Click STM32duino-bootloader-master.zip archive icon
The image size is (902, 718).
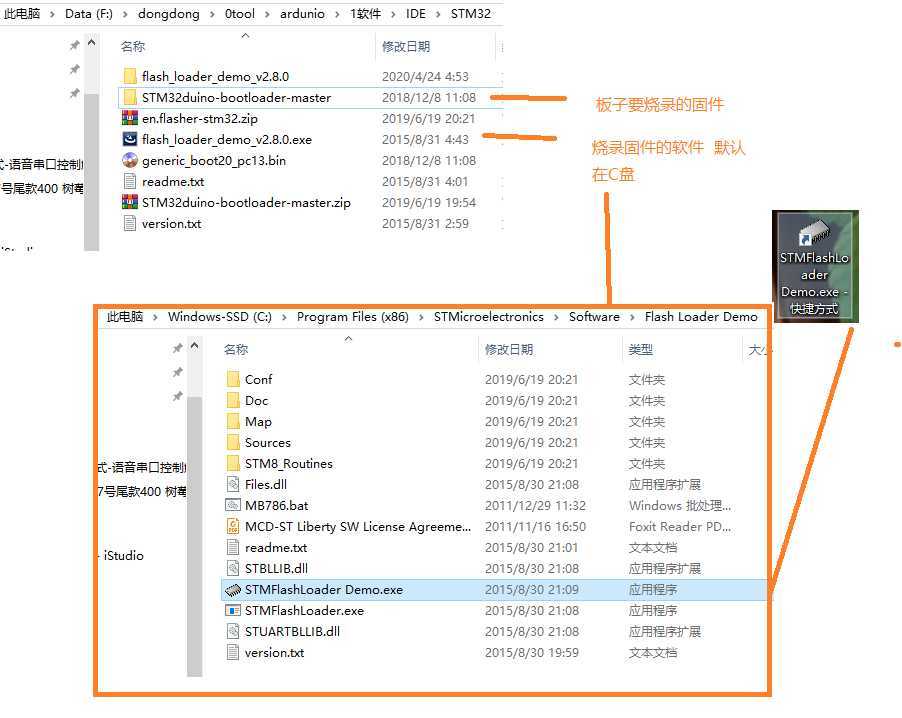(x=130, y=203)
